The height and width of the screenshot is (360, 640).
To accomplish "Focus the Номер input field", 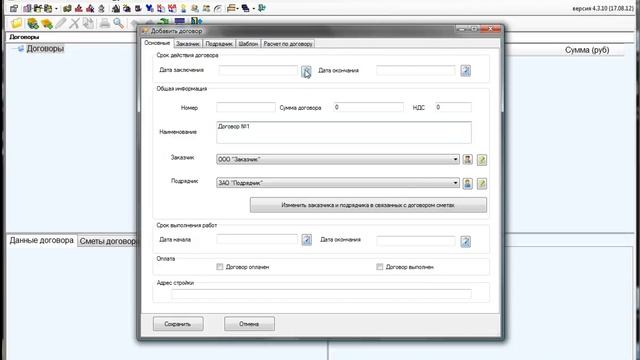I will 246,107.
